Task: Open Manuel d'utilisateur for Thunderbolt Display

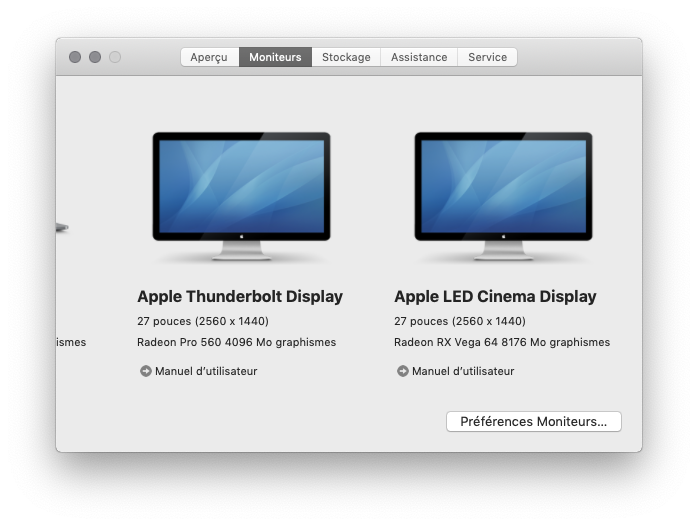Action: click(x=206, y=371)
